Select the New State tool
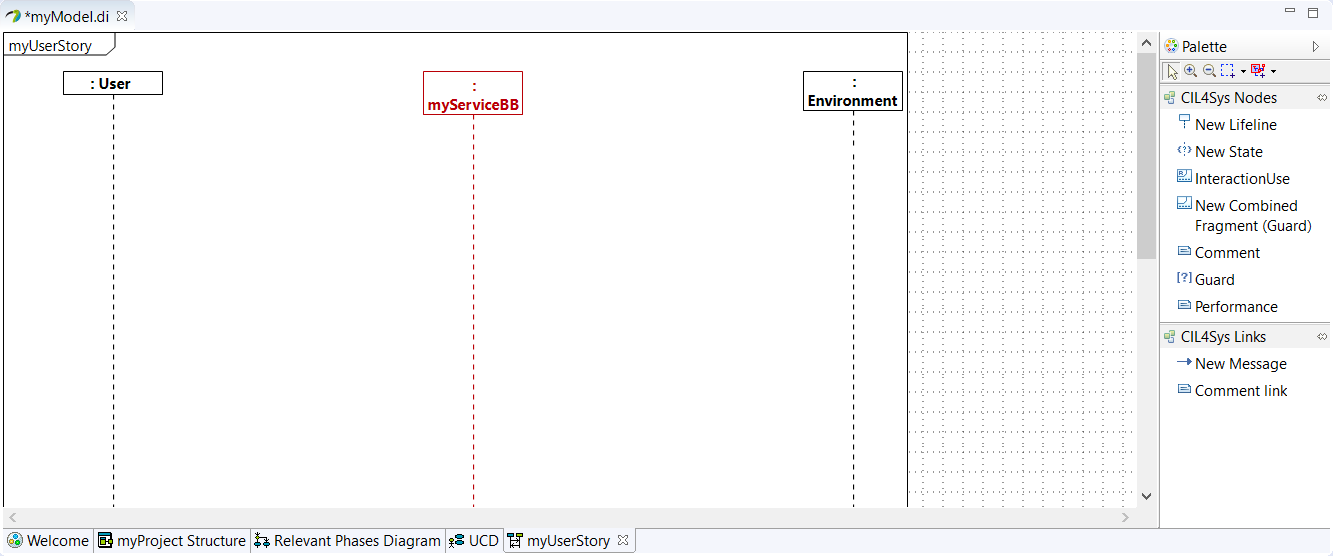This screenshot has width=1333, height=556. [1219, 152]
